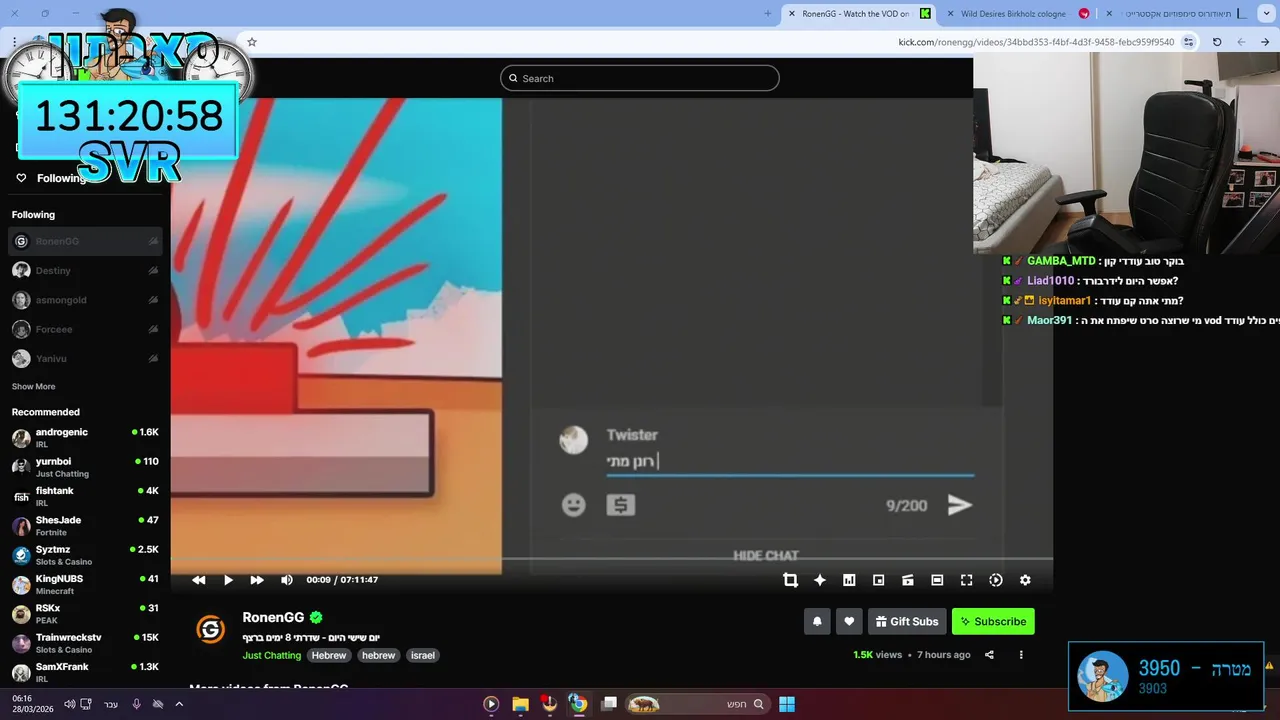Subscribe to RonenGG channel
The height and width of the screenshot is (720, 1280).
[x=993, y=621]
